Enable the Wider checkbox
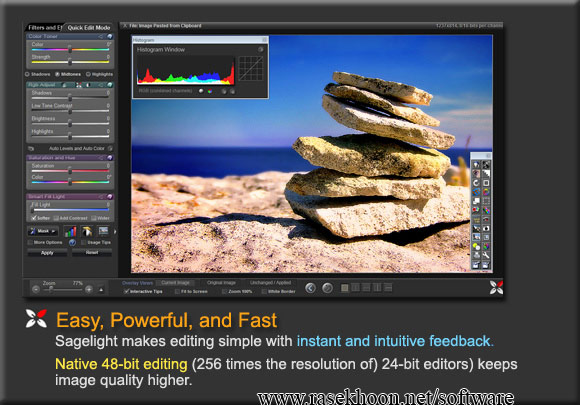 click(94, 218)
